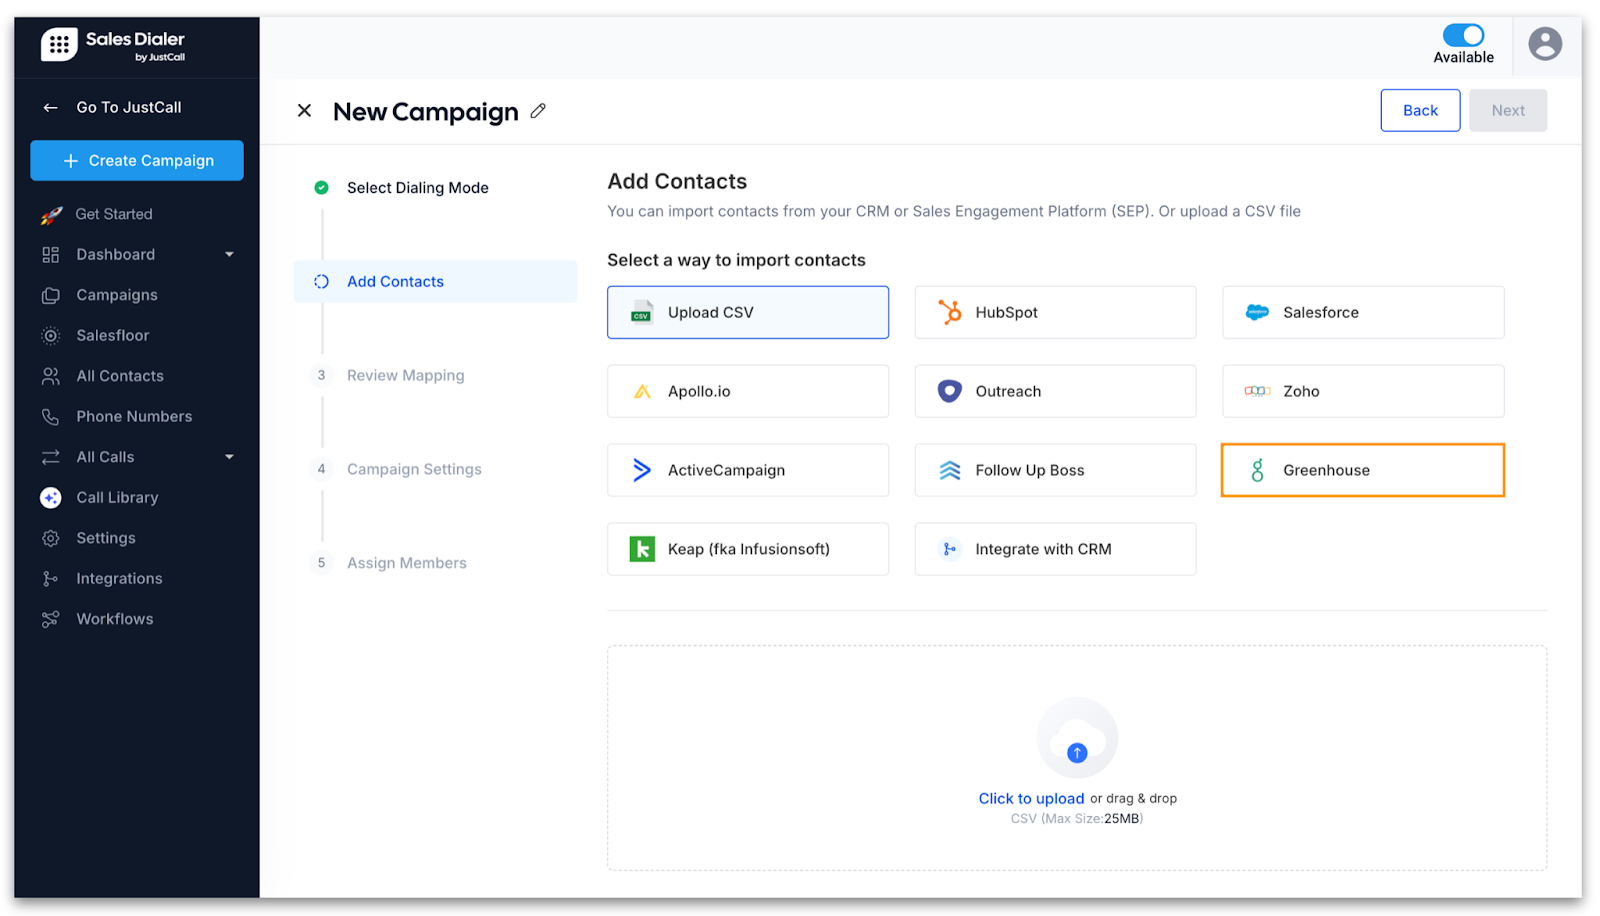Click the Workflows icon in sidebar

(50, 619)
